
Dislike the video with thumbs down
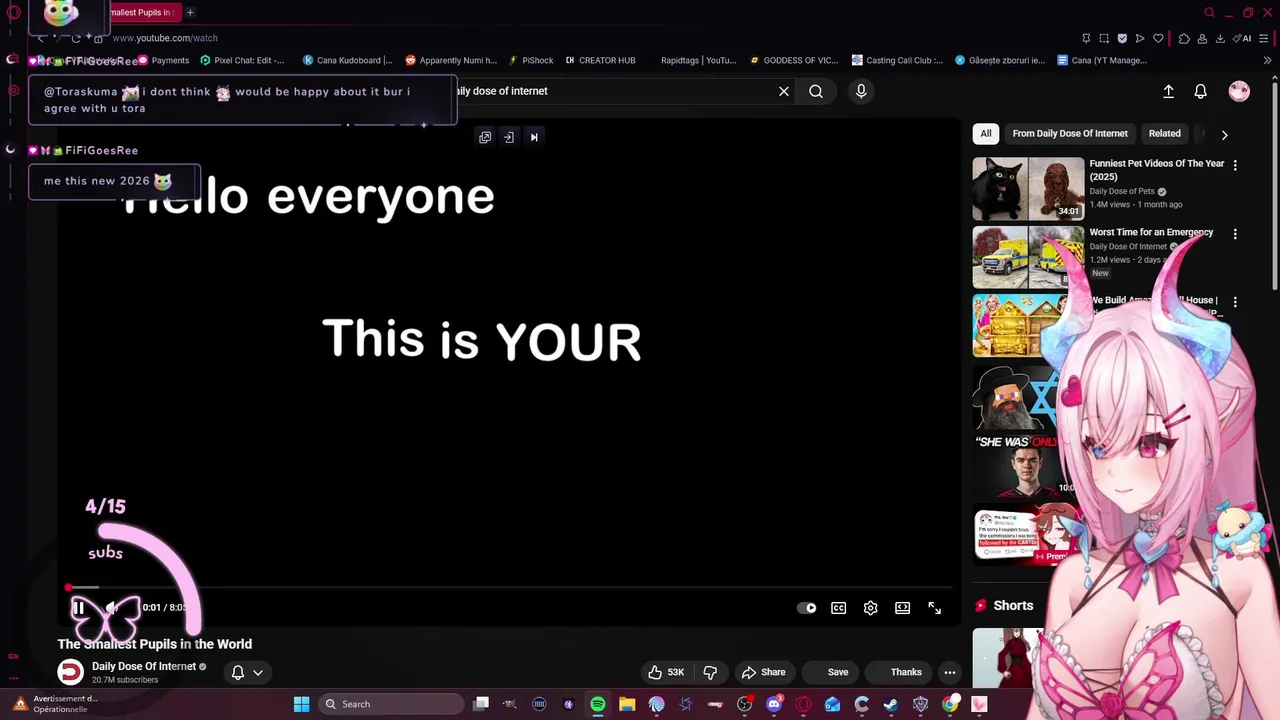tap(711, 672)
